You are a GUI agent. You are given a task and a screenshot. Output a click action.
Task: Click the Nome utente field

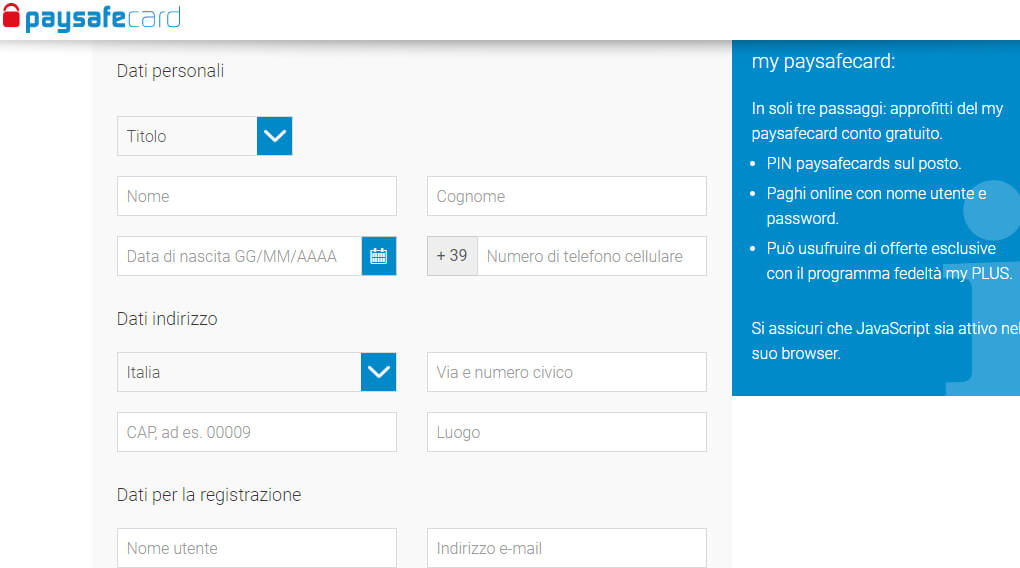point(257,548)
